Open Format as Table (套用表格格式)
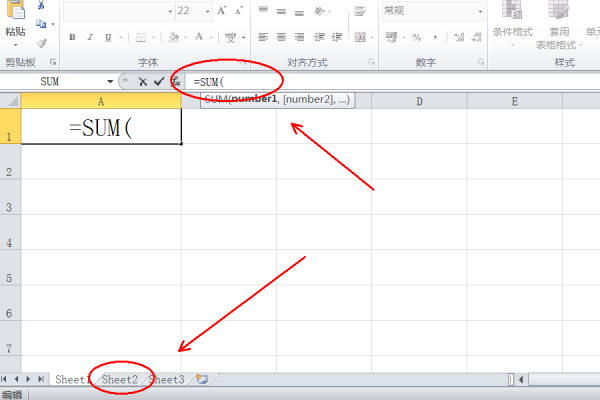Screen dimensions: 600x400 [559, 25]
